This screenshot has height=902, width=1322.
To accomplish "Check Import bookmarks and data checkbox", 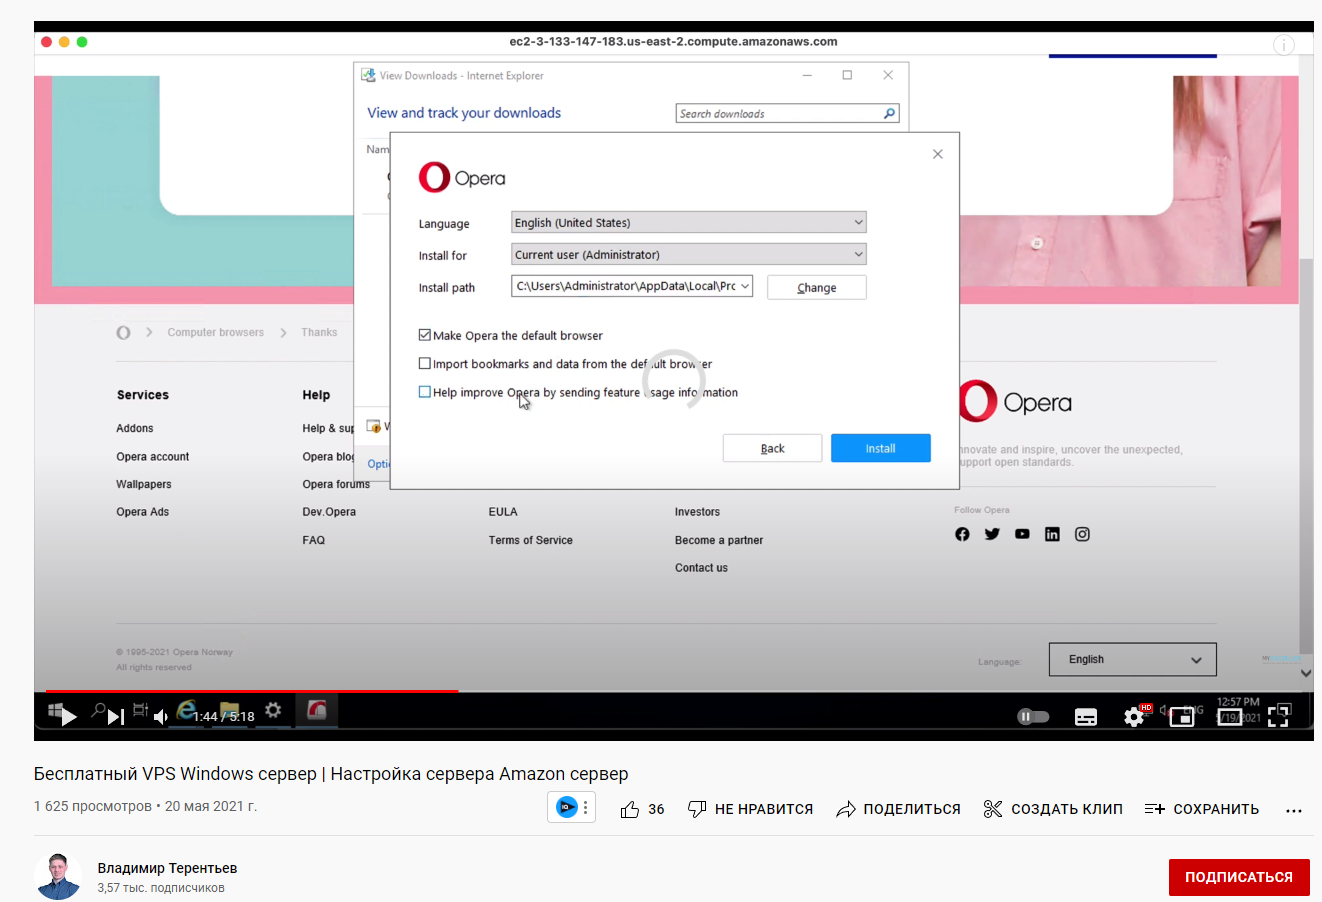I will coord(425,364).
